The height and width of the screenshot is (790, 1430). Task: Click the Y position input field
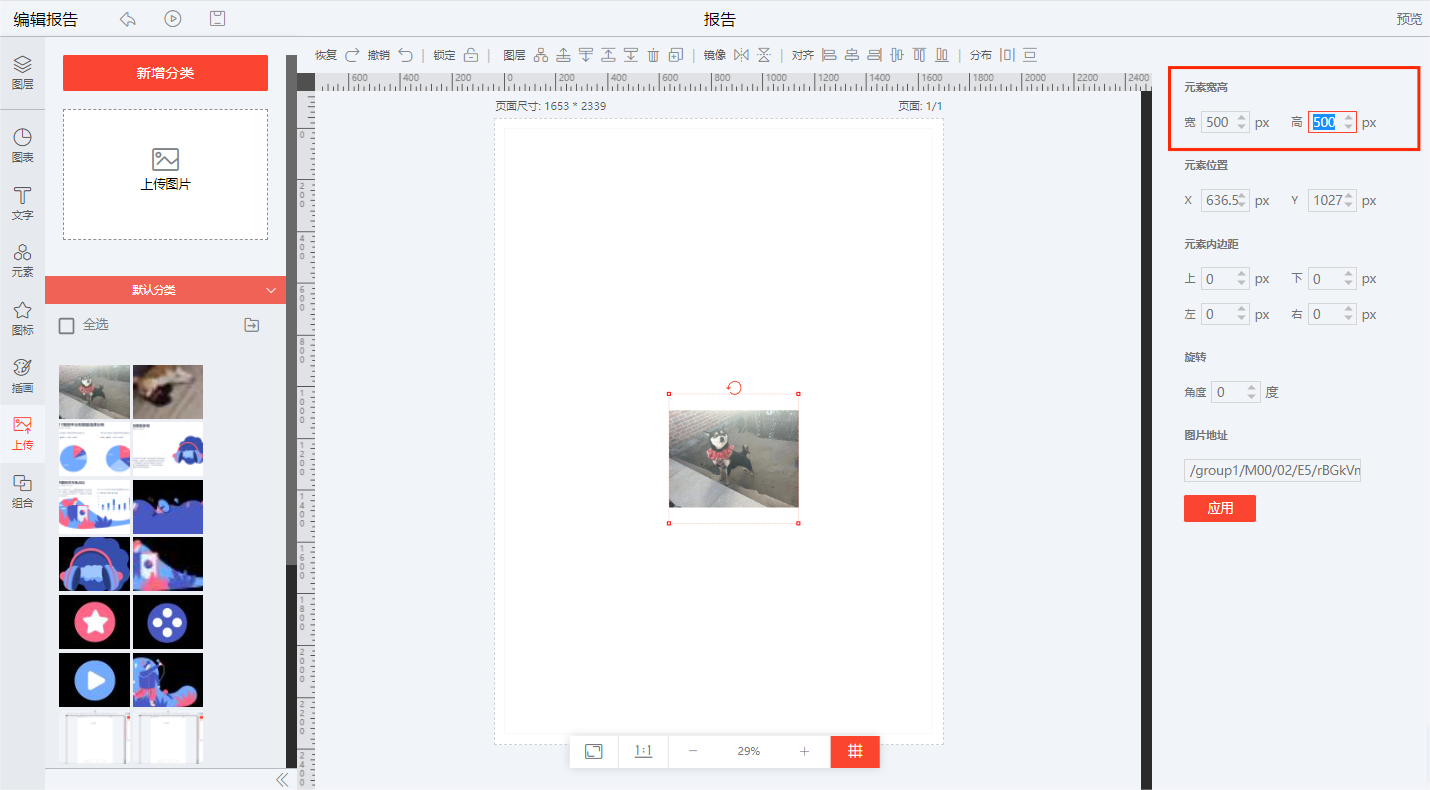[1332, 200]
